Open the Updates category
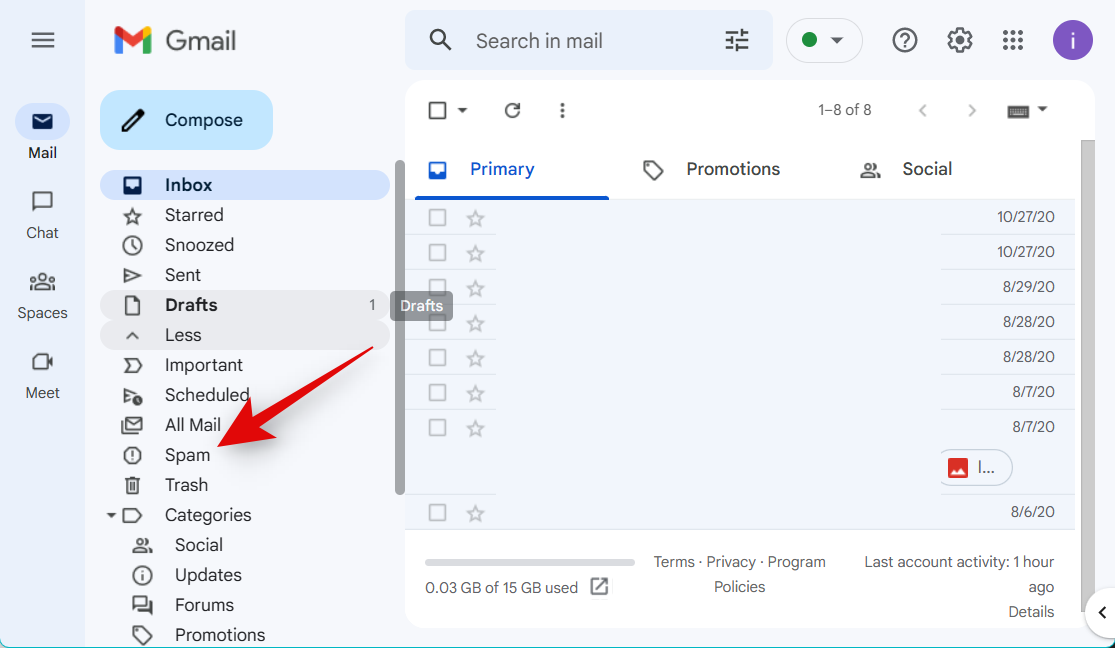The width and height of the screenshot is (1115, 648). click(x=245, y=575)
